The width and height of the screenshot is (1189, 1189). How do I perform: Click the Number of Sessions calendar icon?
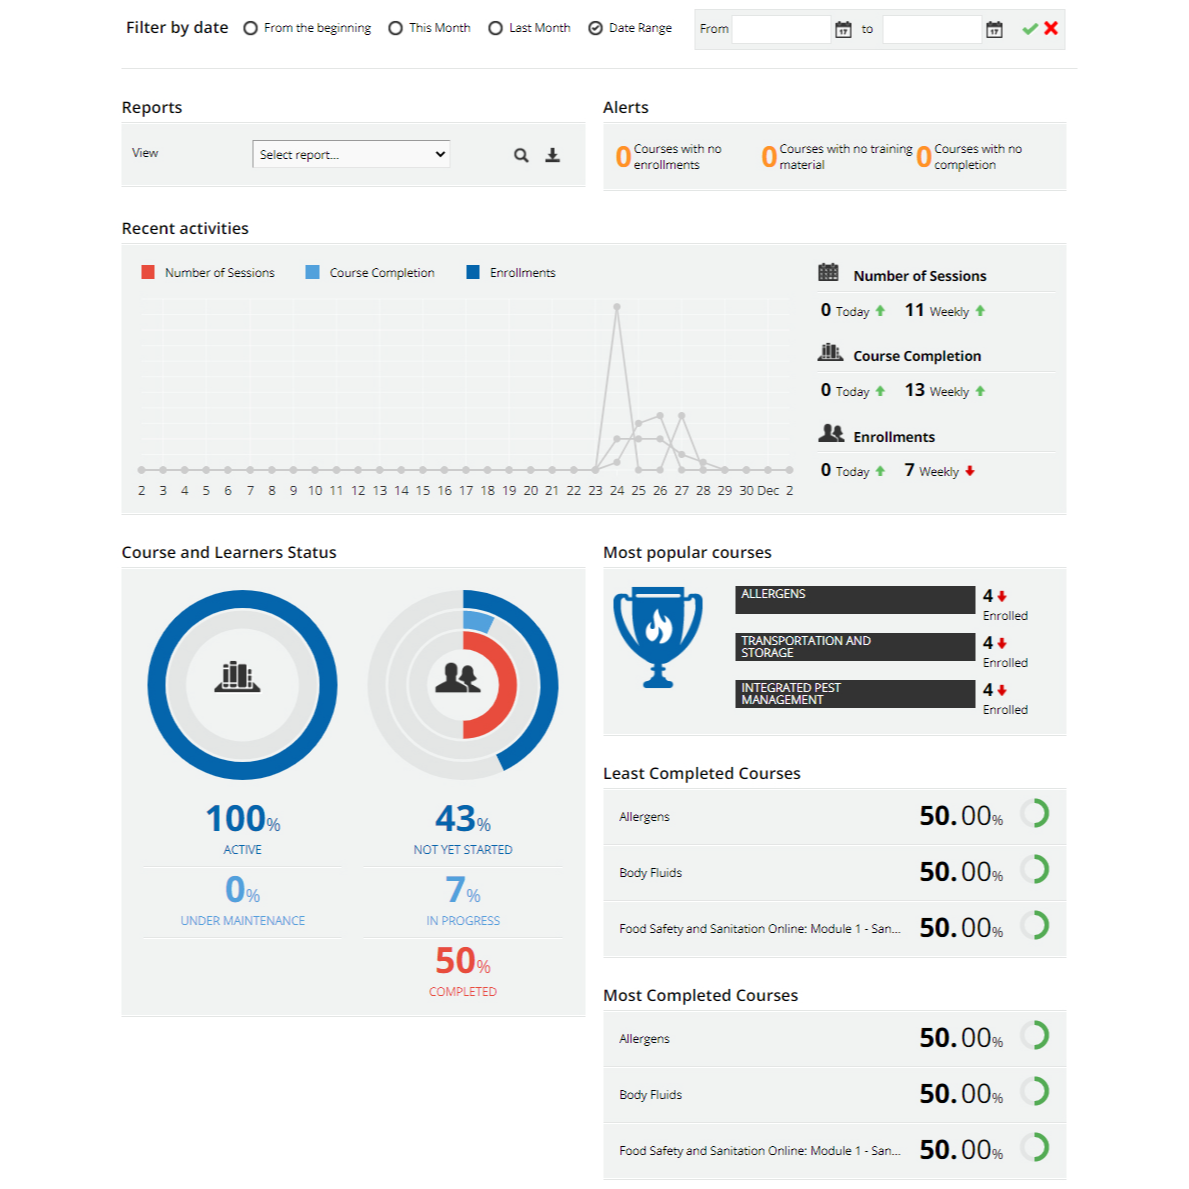pyautogui.click(x=828, y=273)
